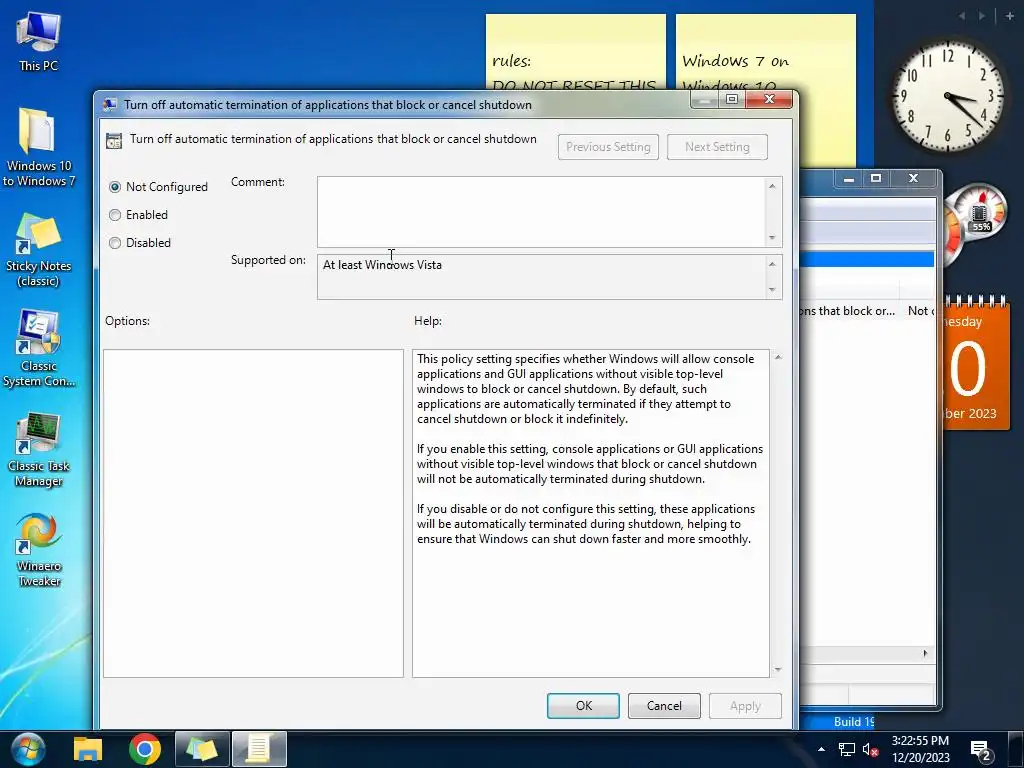Click 'ons that block or...' list entry
The height and width of the screenshot is (768, 1024).
[848, 312]
